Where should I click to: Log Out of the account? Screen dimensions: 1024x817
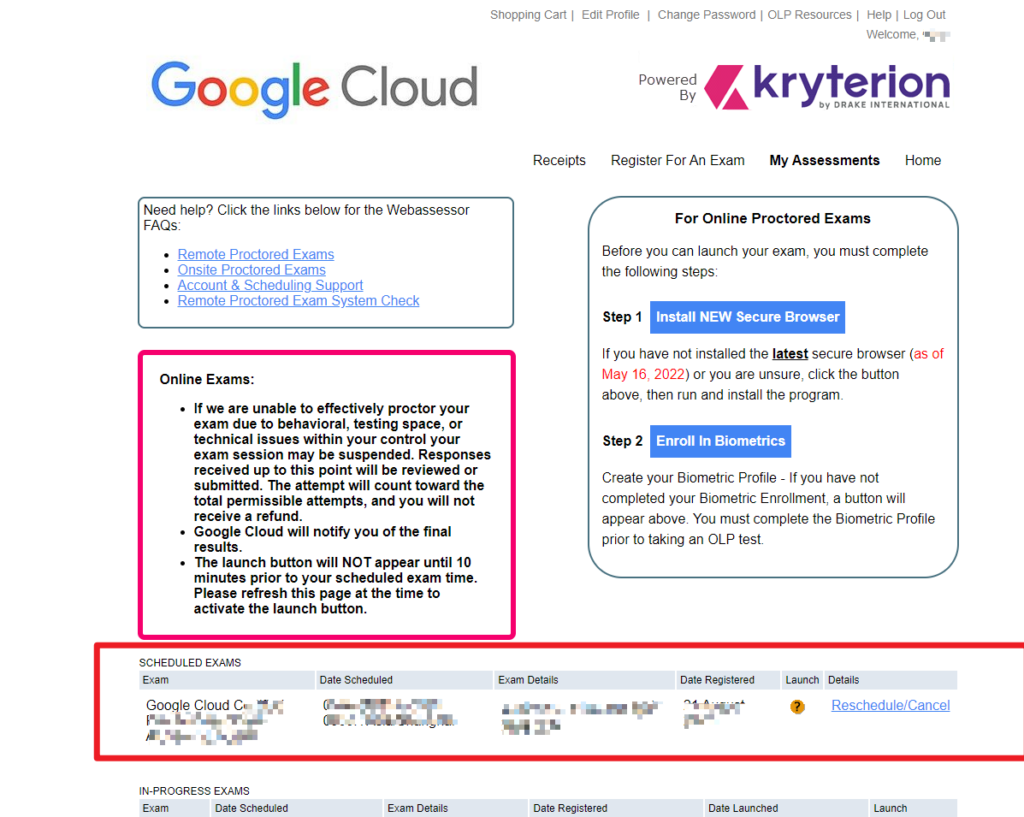924,15
